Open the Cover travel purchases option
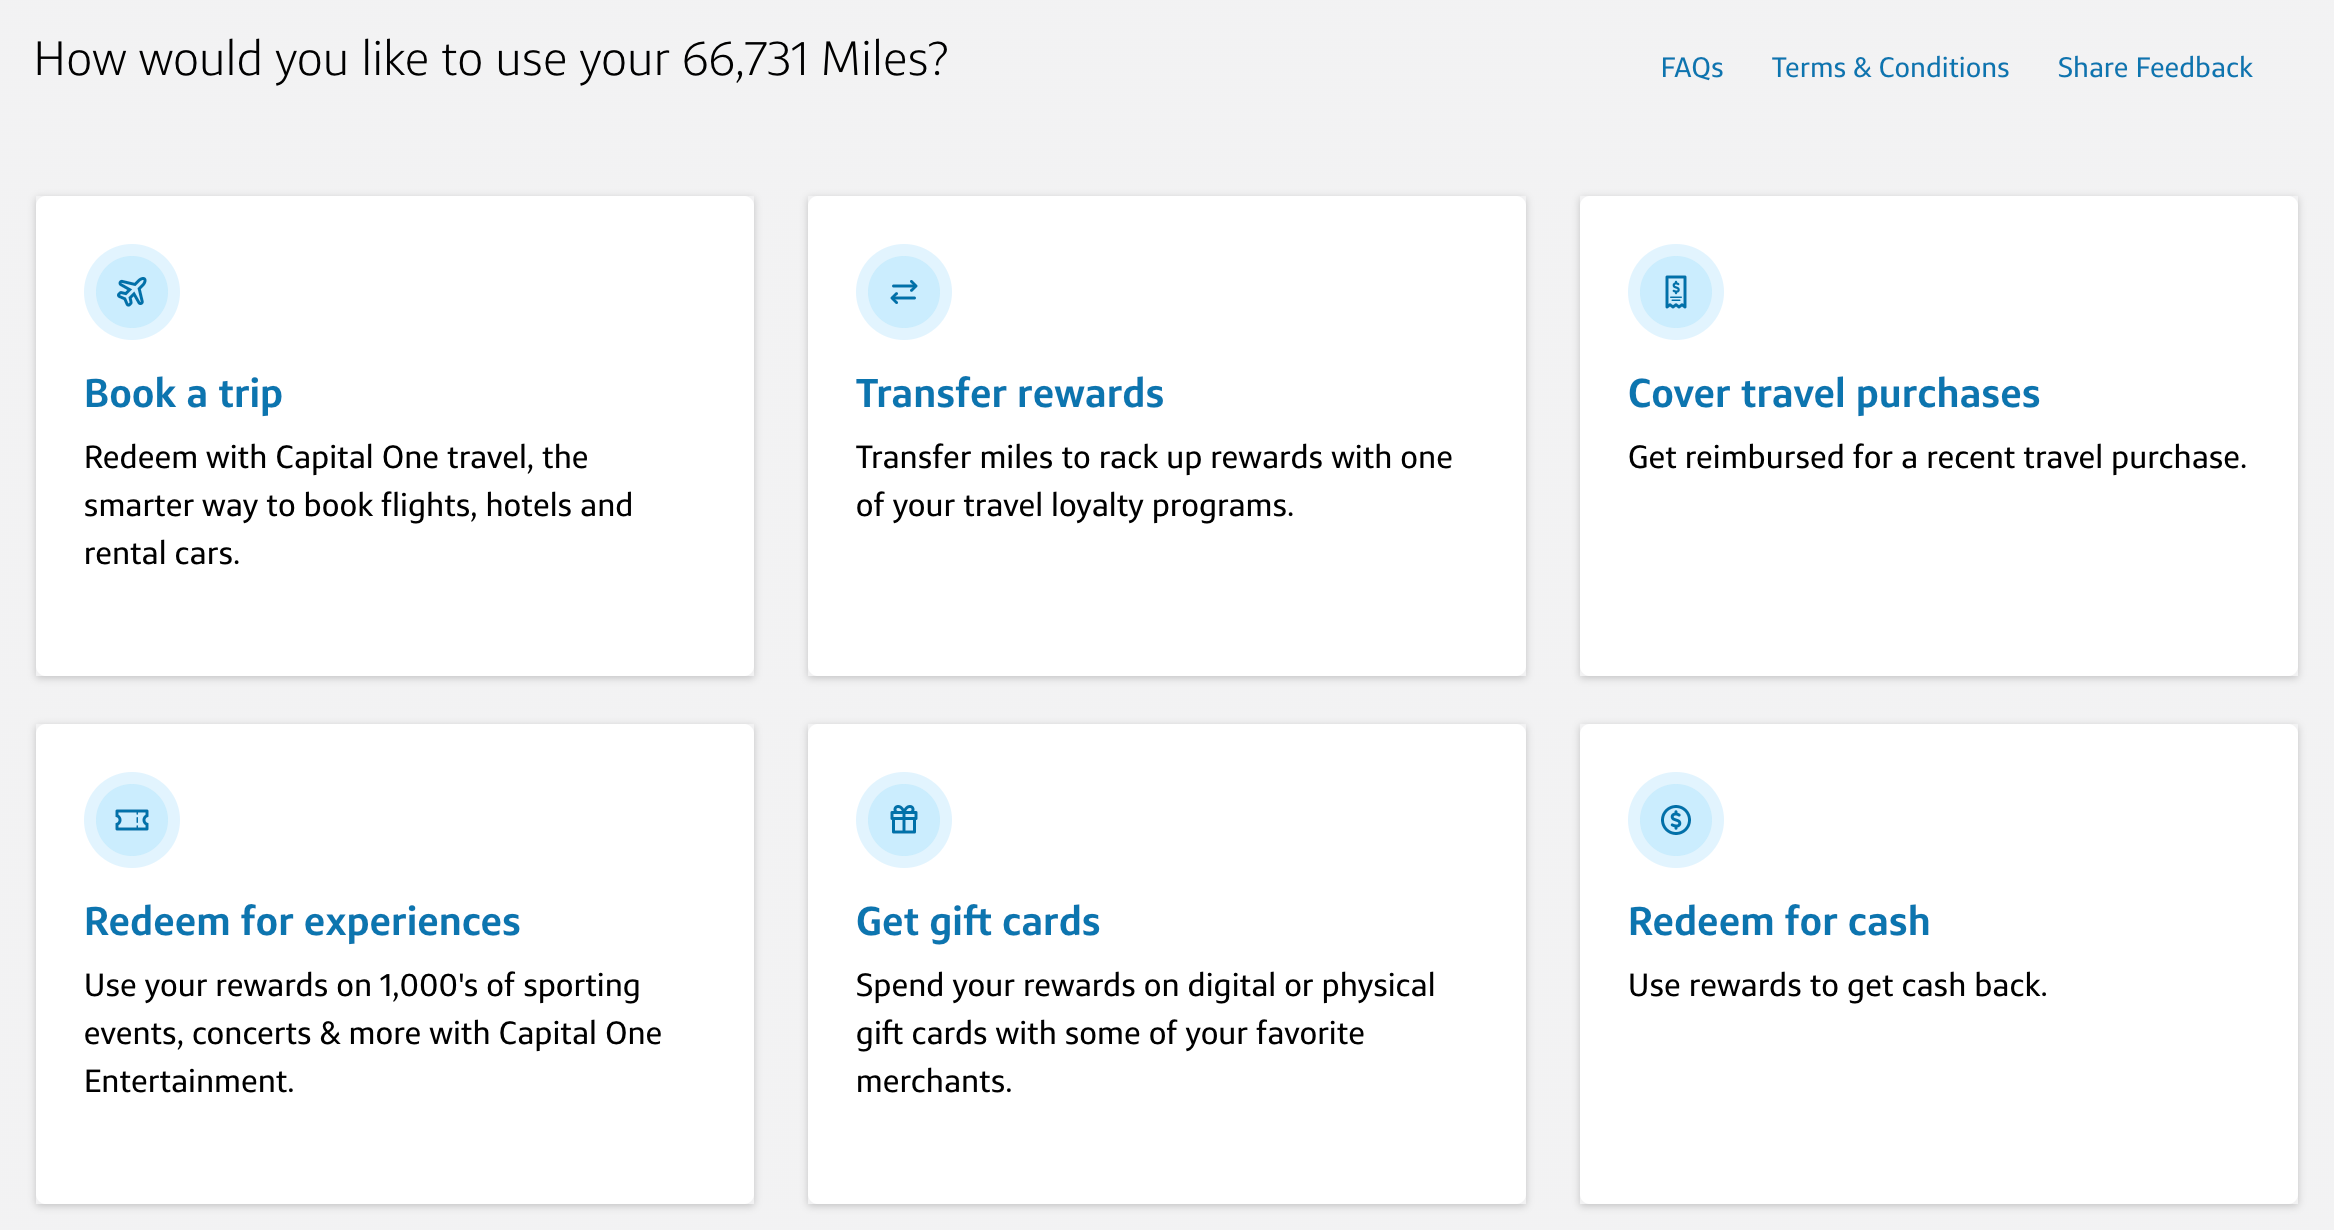2334x1230 pixels. (x=1834, y=393)
